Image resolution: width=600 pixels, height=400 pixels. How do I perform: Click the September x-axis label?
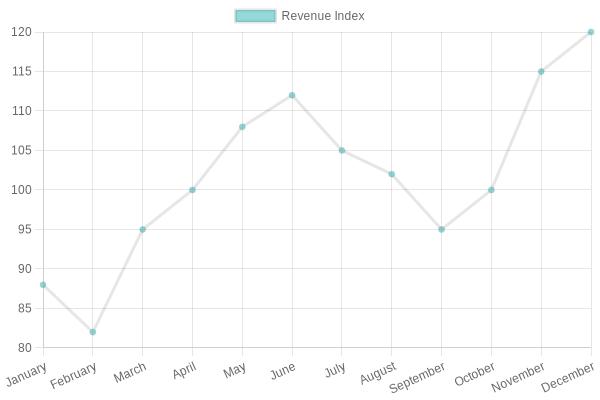(x=417, y=377)
